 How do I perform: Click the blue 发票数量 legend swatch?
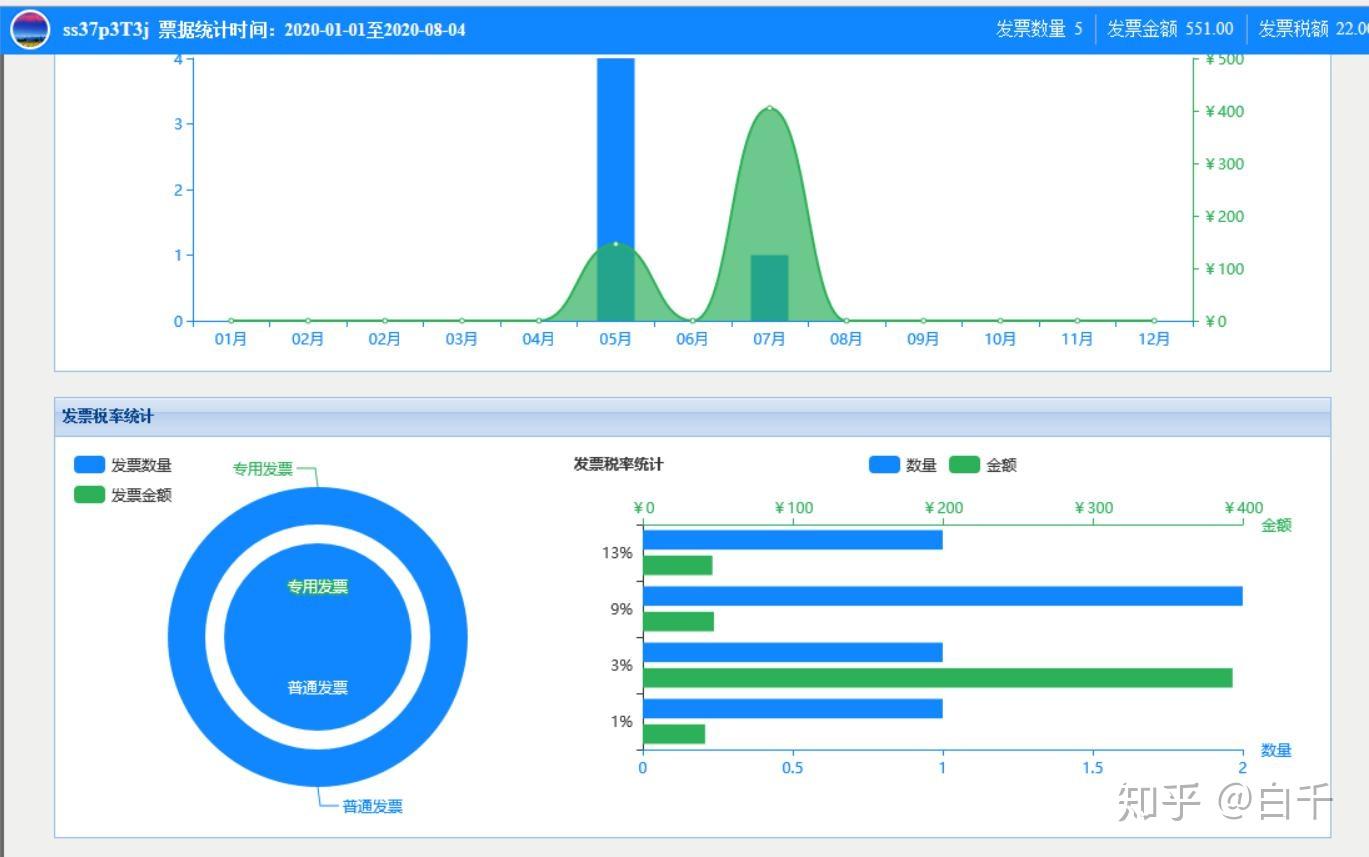(89, 464)
